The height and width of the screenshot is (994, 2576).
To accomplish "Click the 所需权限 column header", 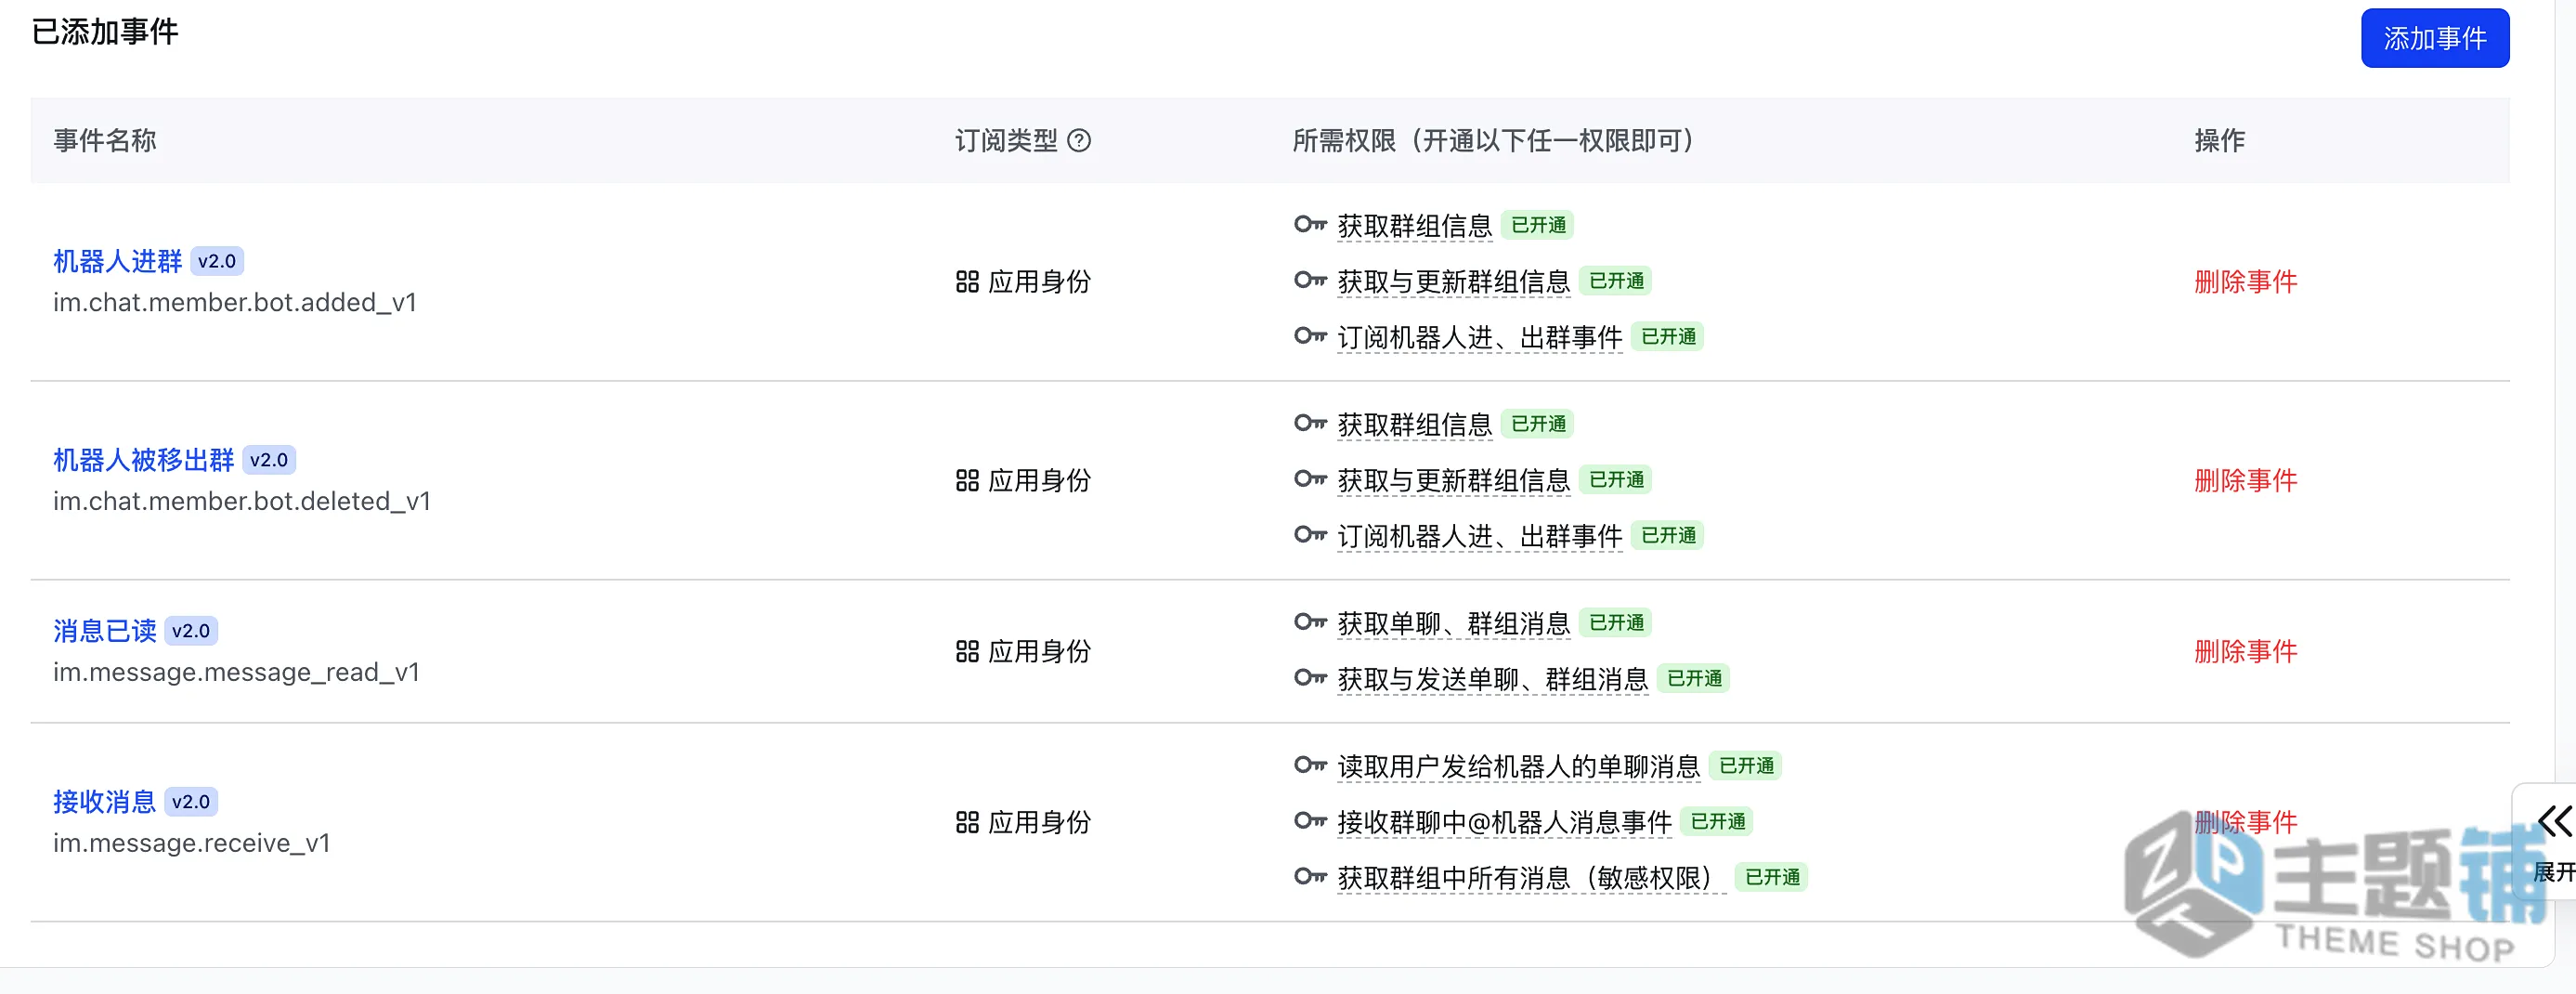I will click(1498, 140).
